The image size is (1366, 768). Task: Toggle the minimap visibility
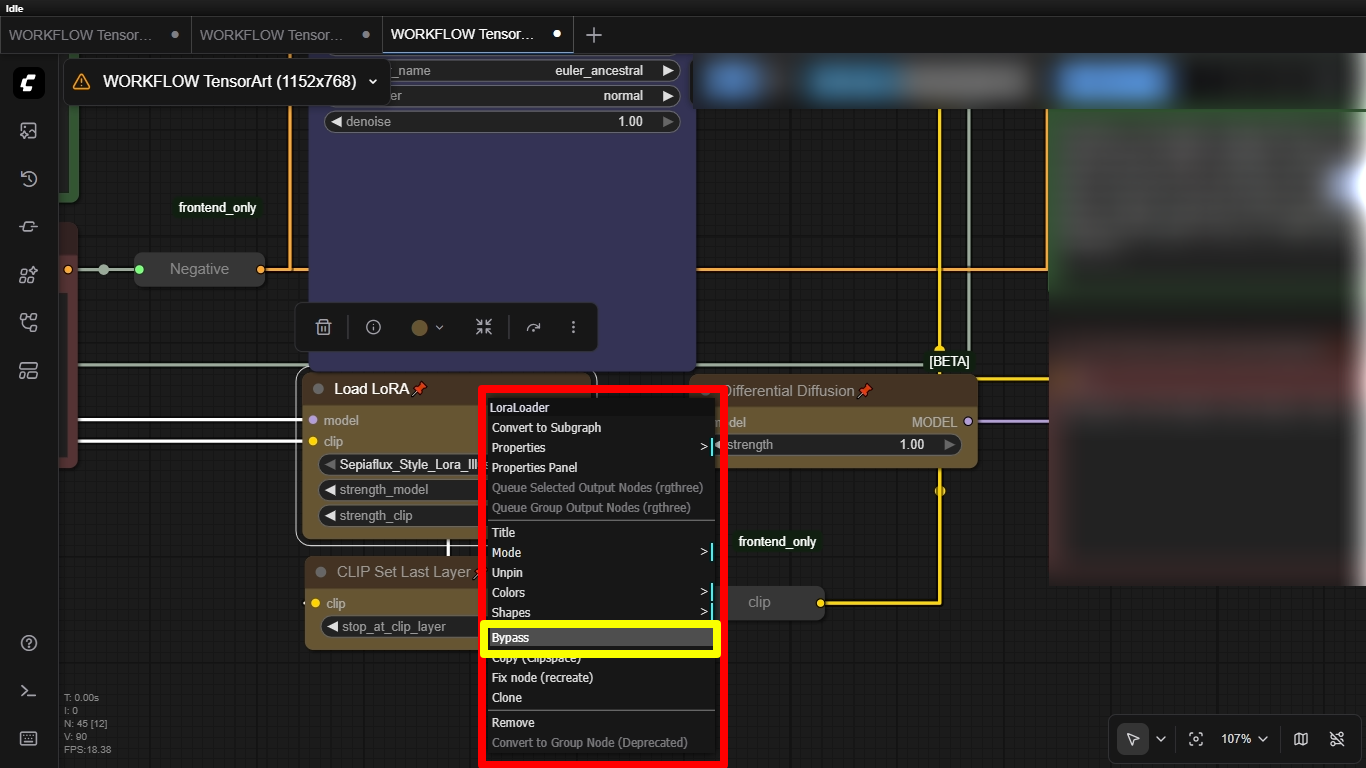pyautogui.click(x=1301, y=738)
